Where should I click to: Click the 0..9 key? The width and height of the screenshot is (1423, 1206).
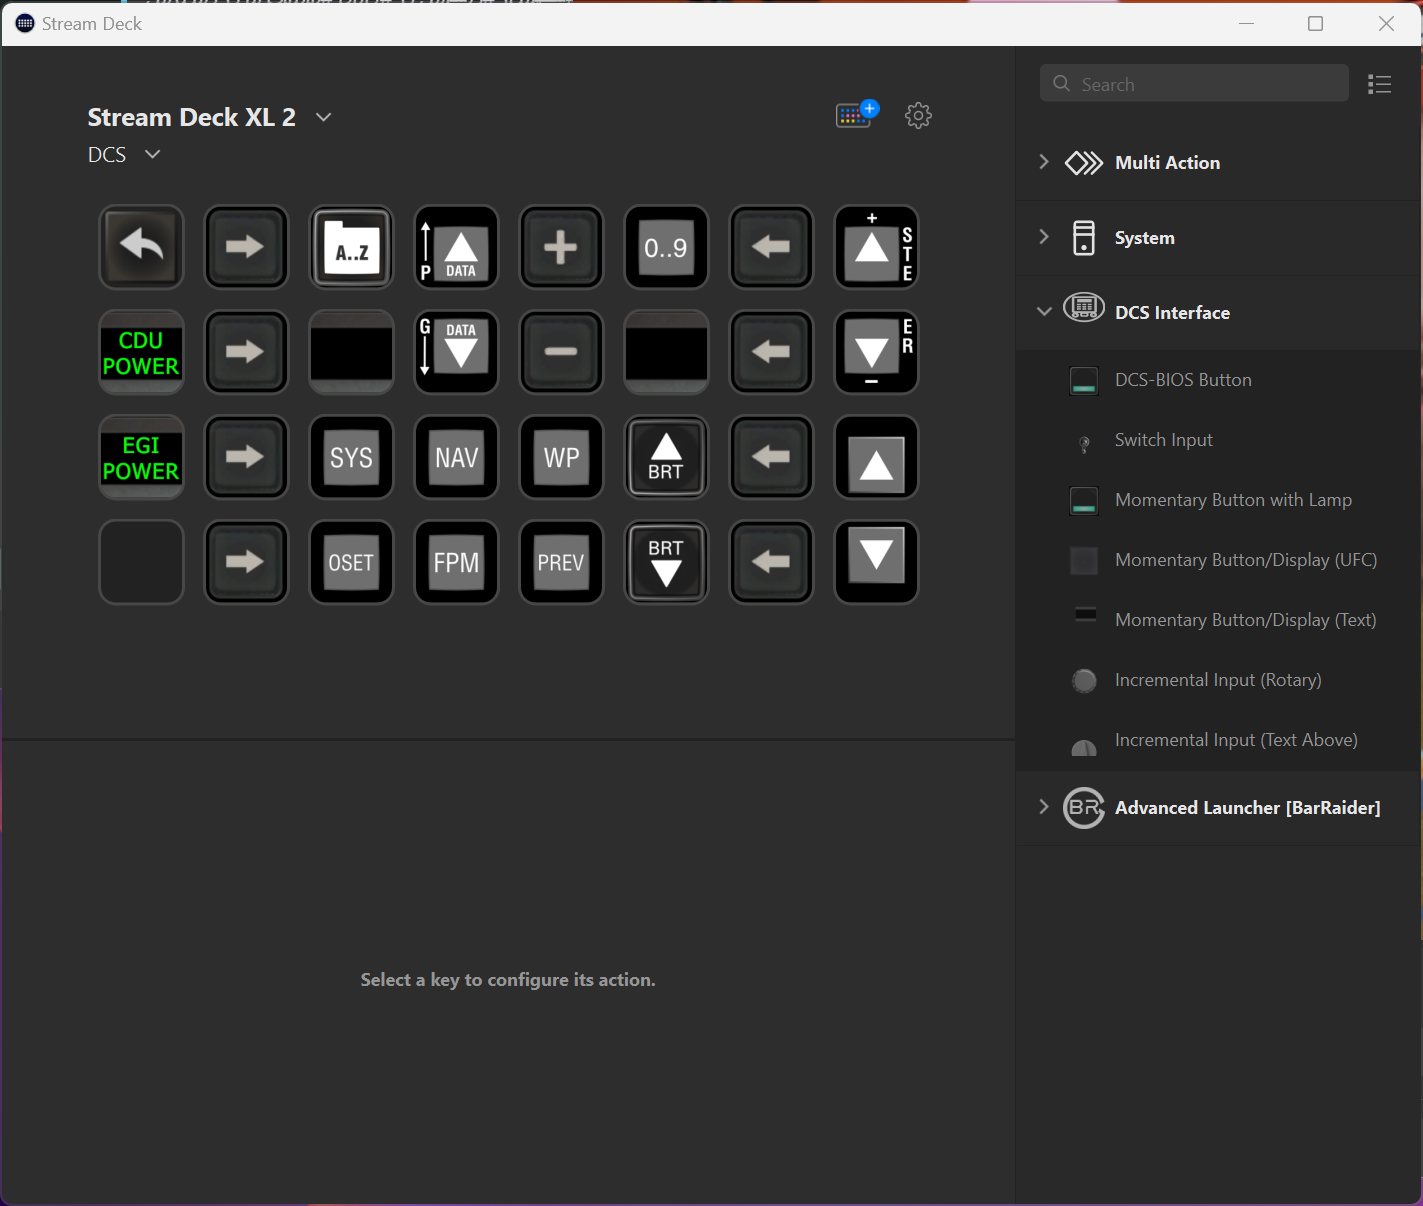[x=666, y=247]
